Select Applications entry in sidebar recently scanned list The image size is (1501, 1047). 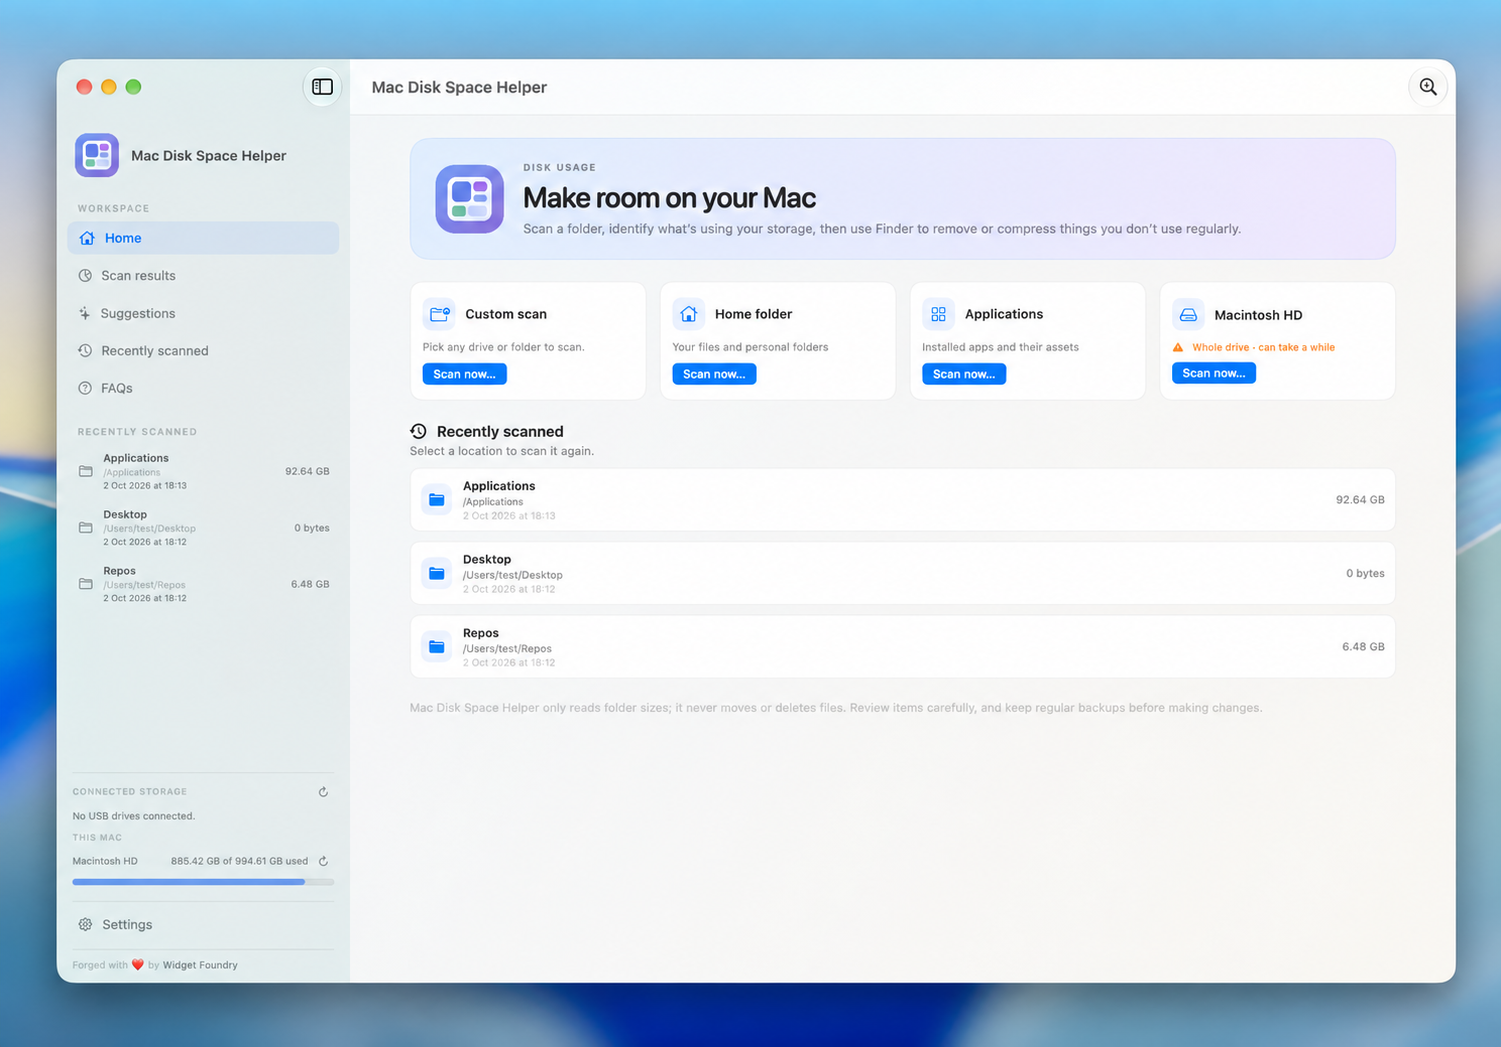(x=203, y=471)
